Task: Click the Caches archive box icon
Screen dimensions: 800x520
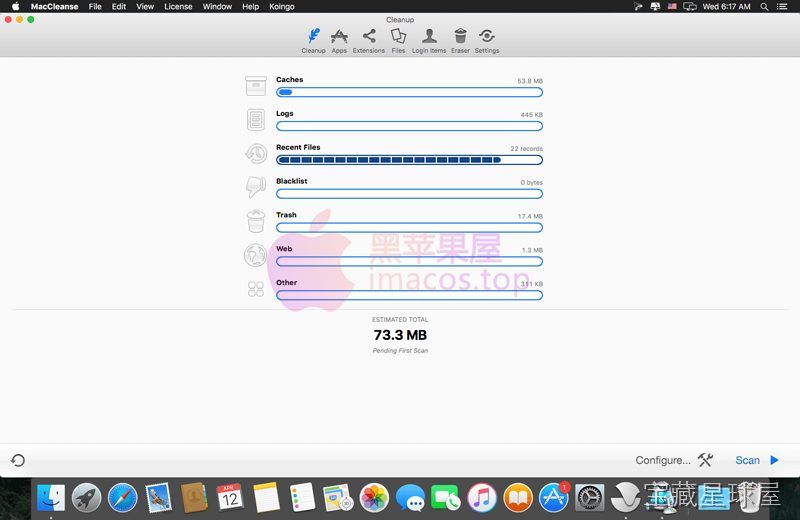Action: [x=256, y=86]
